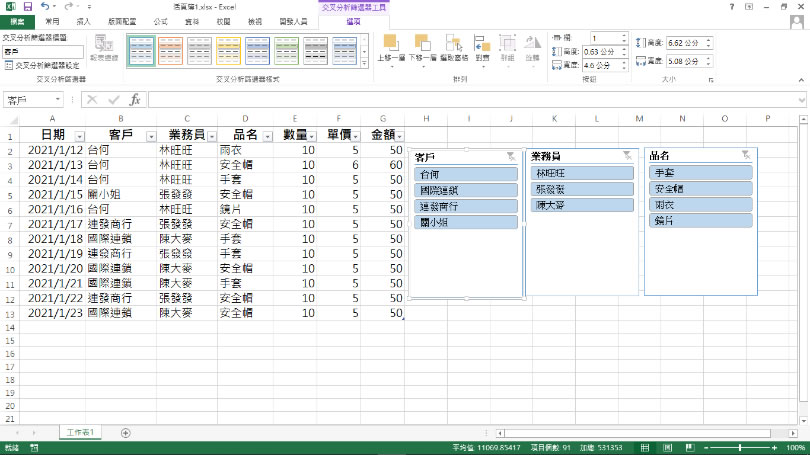Switch to Page Layout view
Screen dimensions: 810x455
(x=667, y=448)
